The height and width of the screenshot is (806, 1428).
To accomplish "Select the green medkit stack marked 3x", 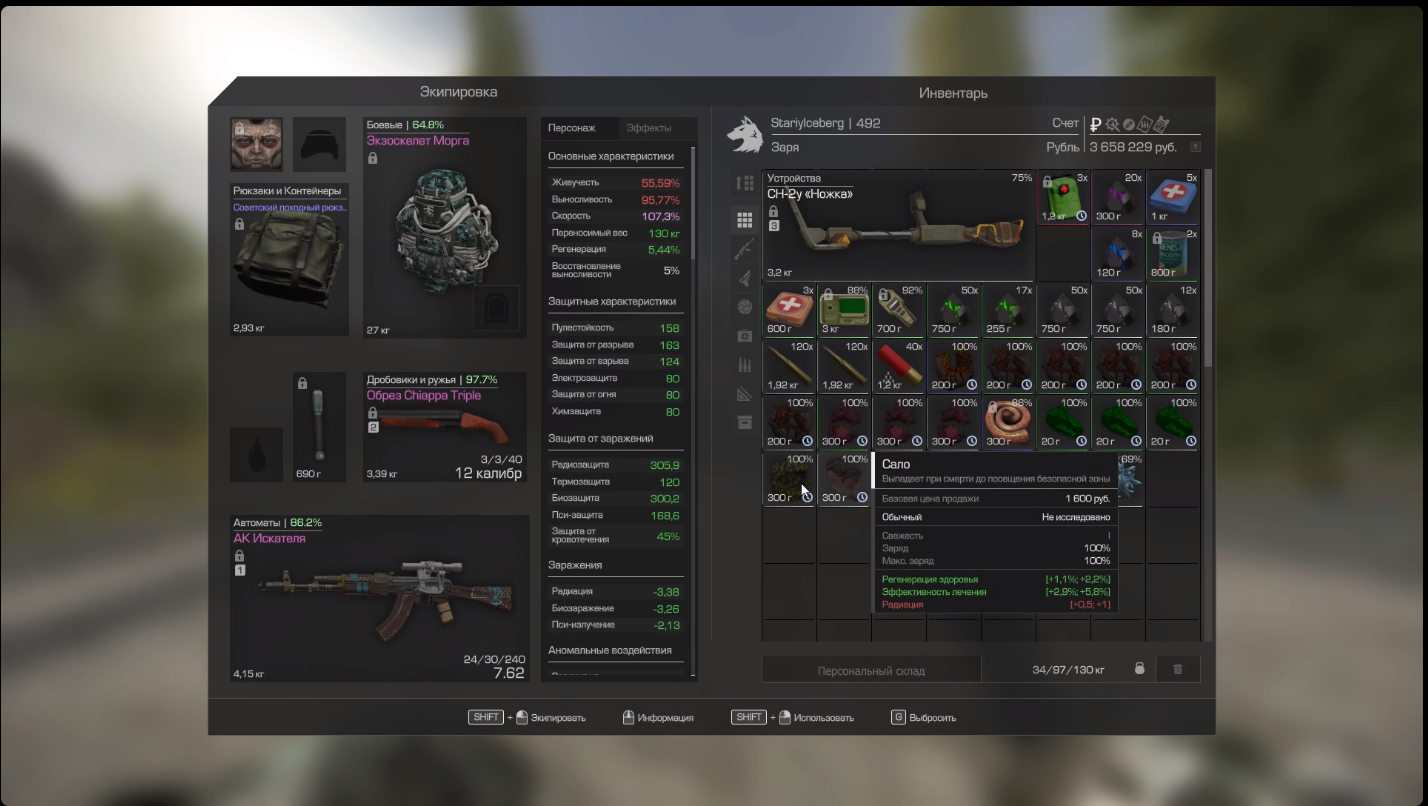I will coord(1064,197).
